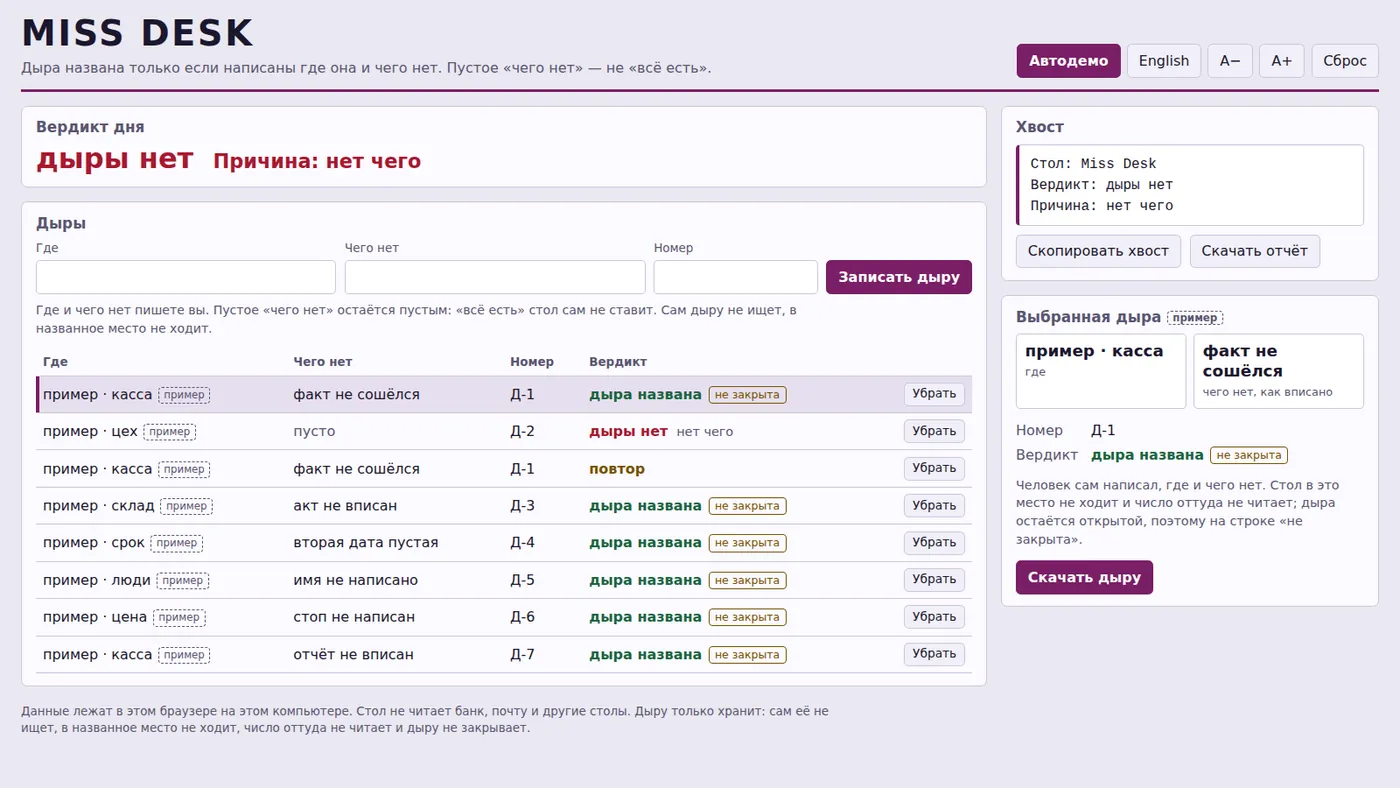Start the Автодемо mode

pos(1068,61)
